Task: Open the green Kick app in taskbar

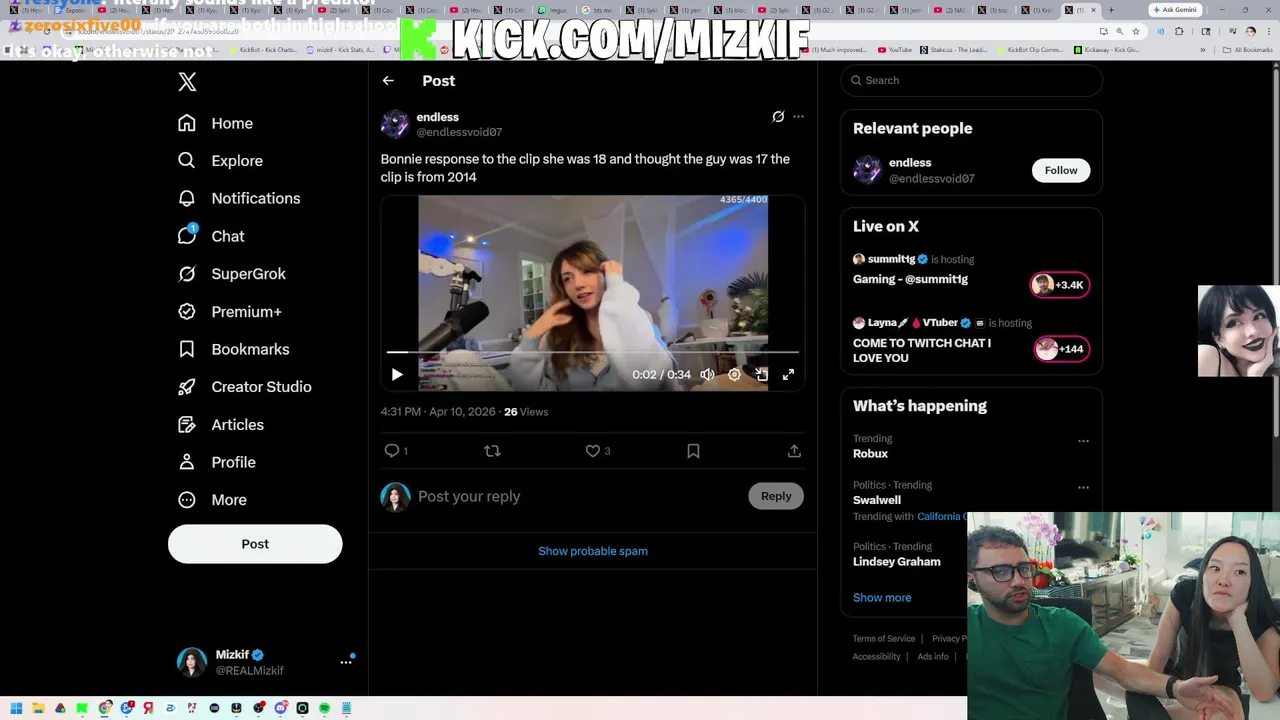Action: click(82, 708)
